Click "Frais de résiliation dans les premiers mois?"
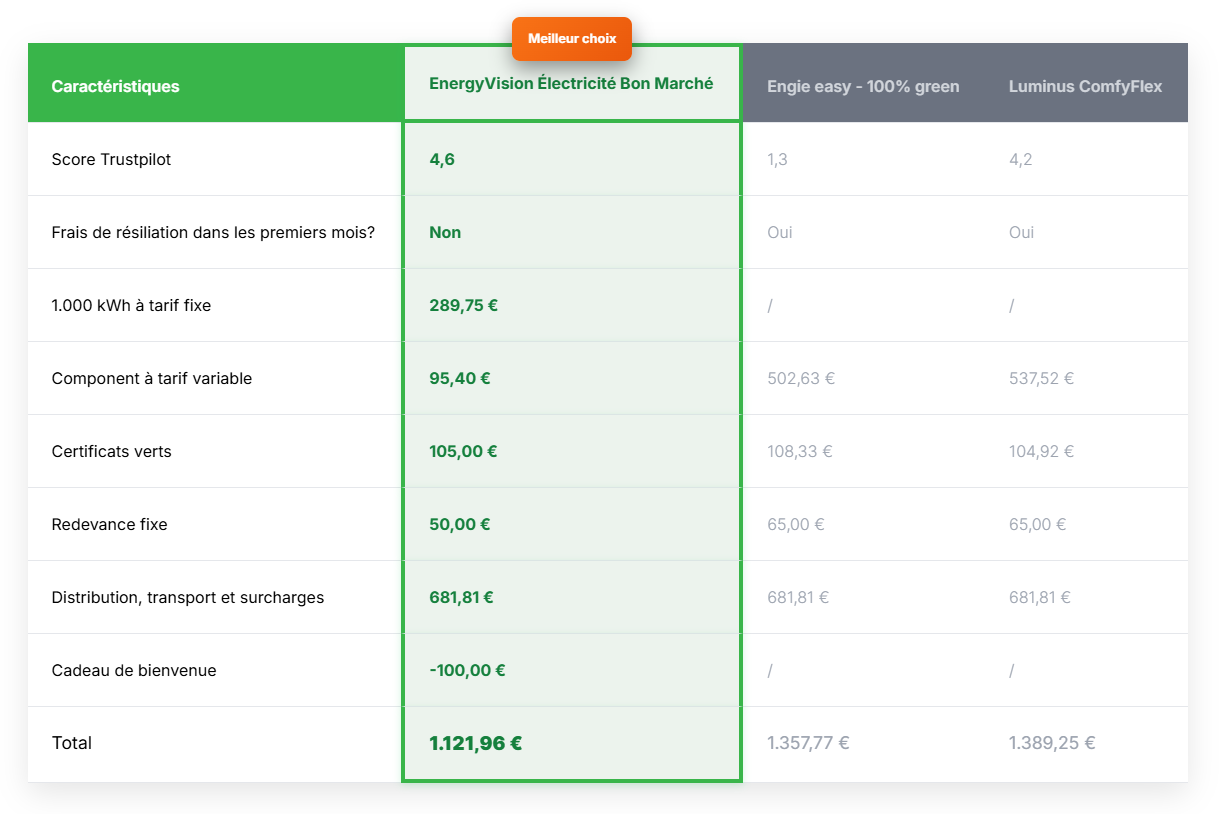Screen dimensions: 1219x814 (x=213, y=232)
